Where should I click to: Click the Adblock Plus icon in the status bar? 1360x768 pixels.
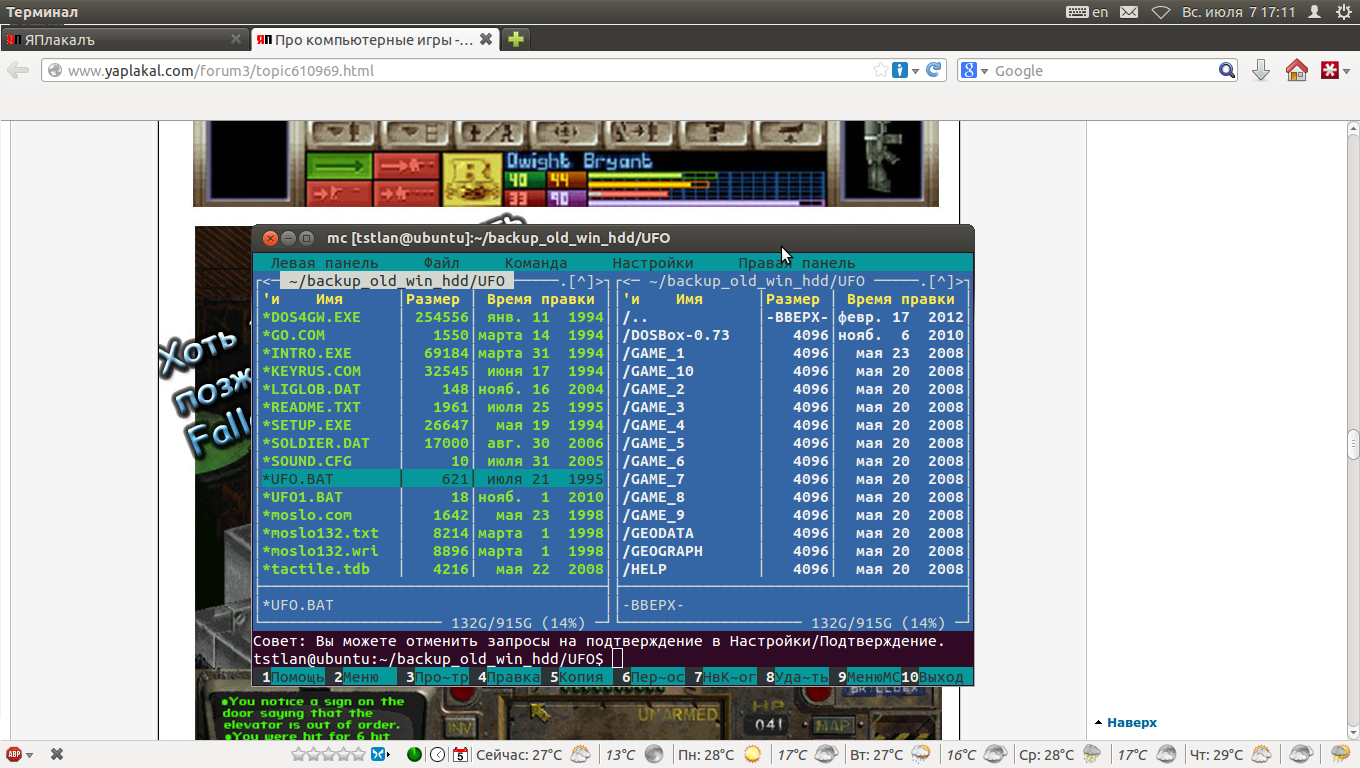(x=15, y=754)
